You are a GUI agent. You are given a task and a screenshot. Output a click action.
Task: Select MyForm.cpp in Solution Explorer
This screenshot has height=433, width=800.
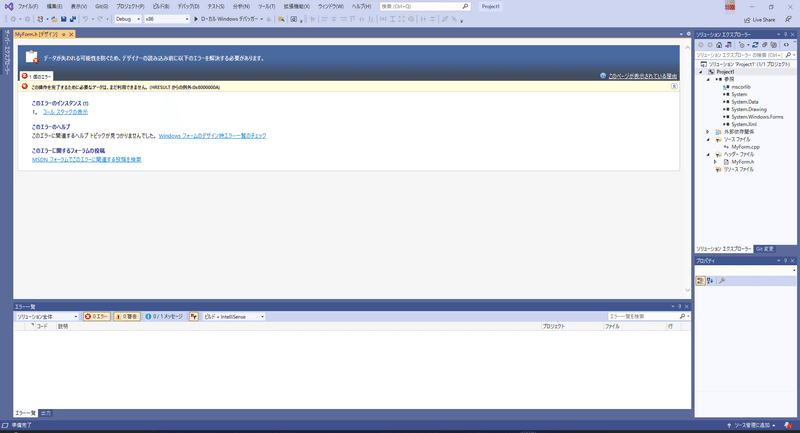pyautogui.click(x=745, y=147)
